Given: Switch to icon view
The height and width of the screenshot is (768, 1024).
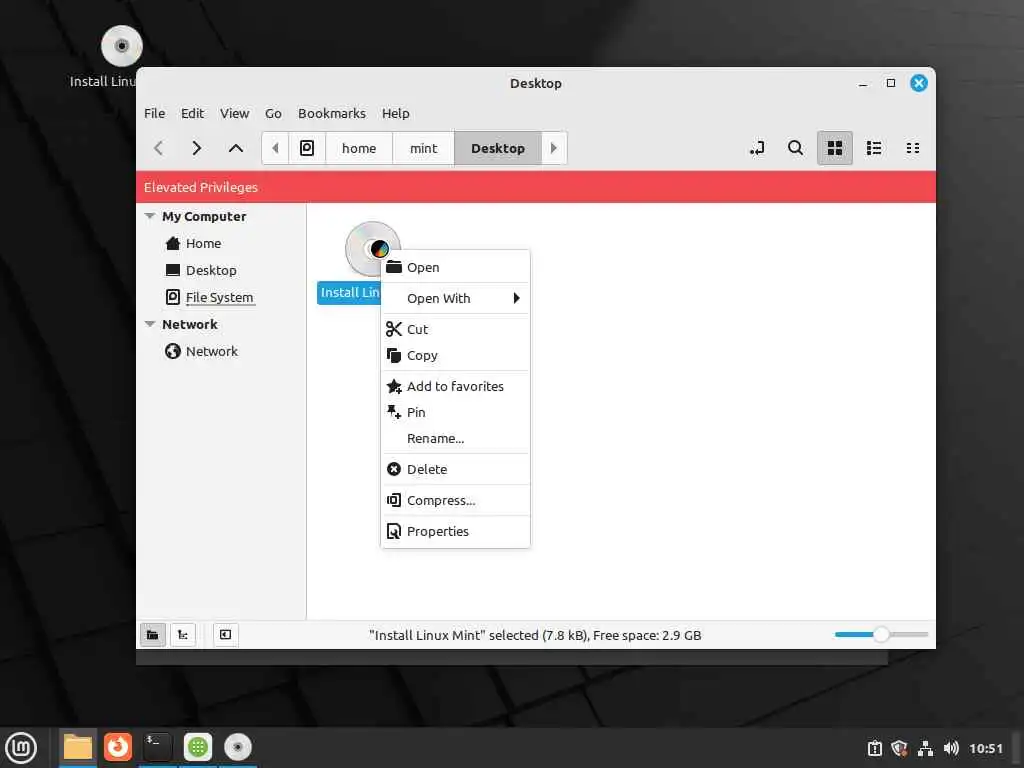Looking at the screenshot, I should (x=835, y=148).
